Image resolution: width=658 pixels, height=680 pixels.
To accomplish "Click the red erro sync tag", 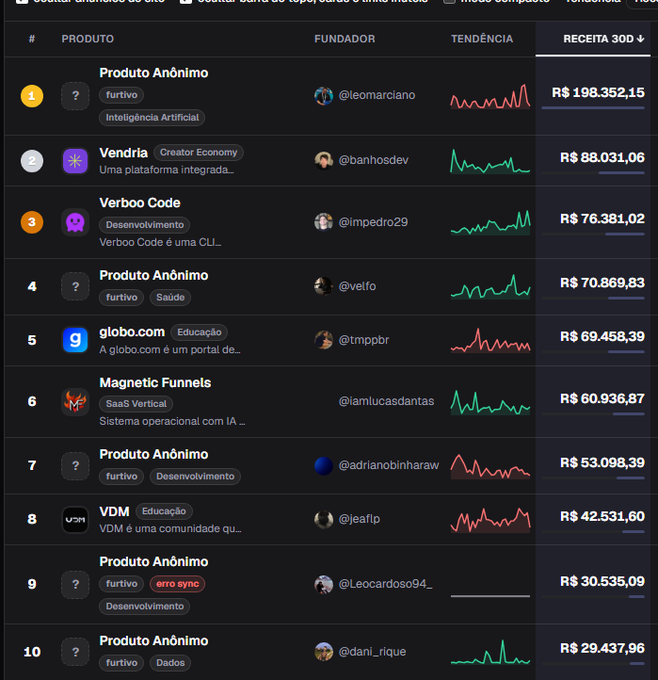I will (x=177, y=584).
